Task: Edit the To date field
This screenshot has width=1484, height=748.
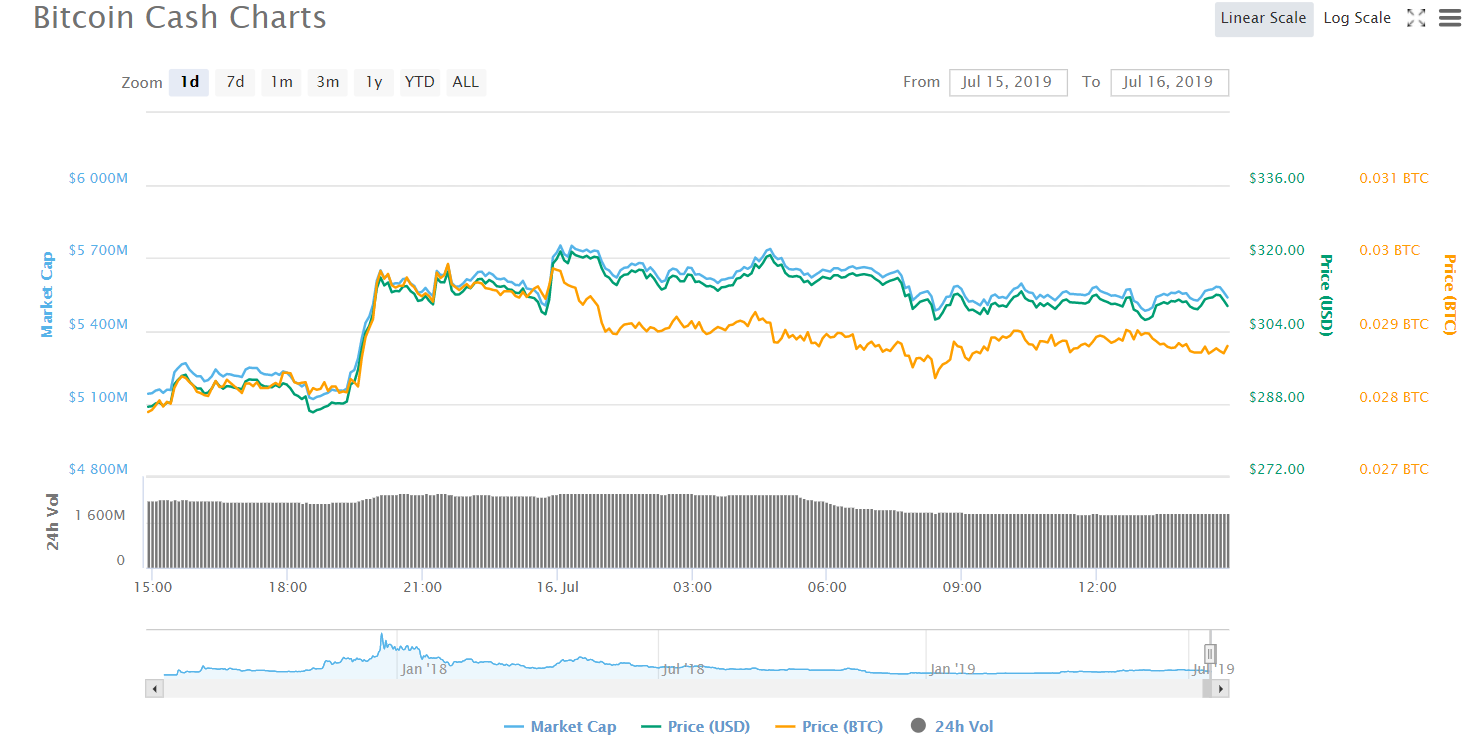Action: coord(1169,82)
